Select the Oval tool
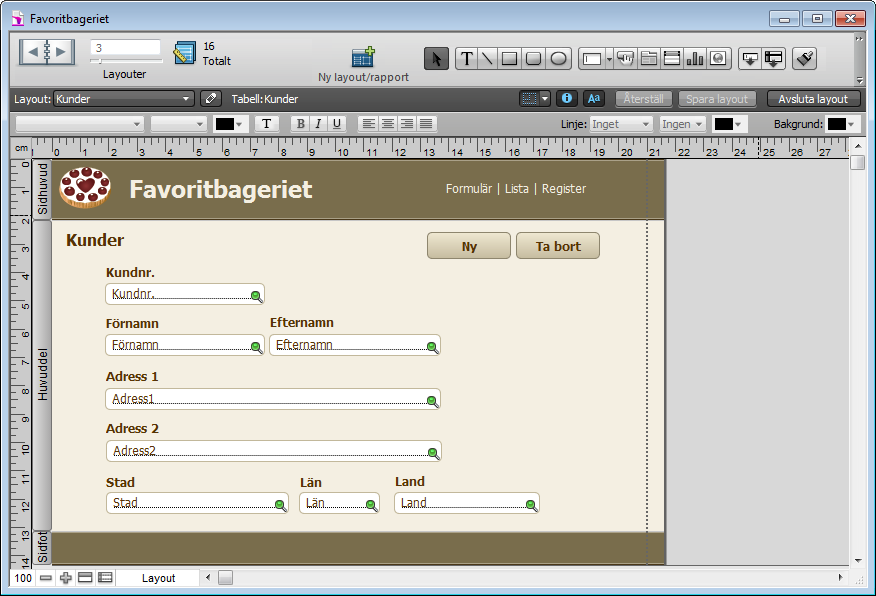Viewport: 876px width, 596px height. (x=558, y=59)
